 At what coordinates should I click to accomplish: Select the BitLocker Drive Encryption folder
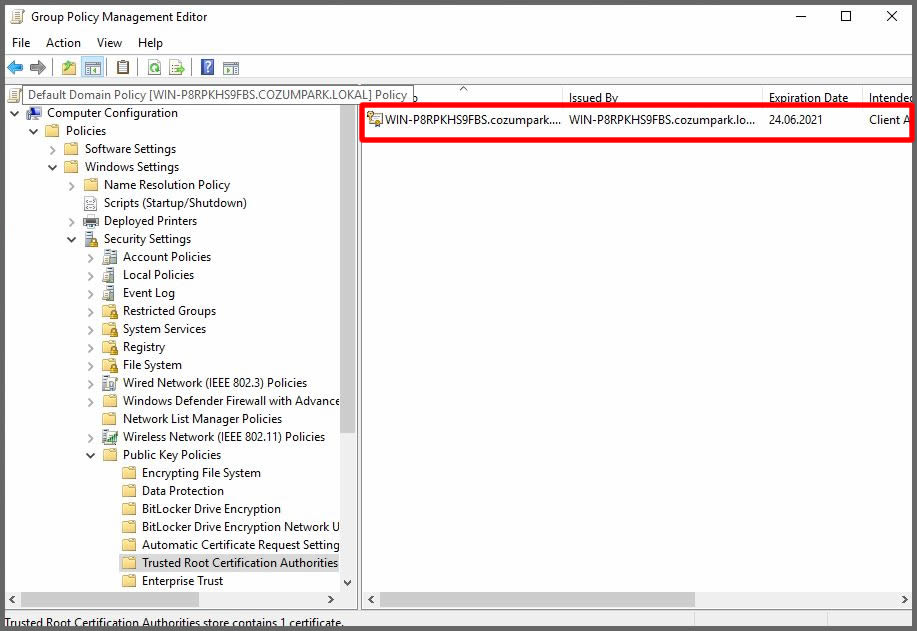point(211,509)
